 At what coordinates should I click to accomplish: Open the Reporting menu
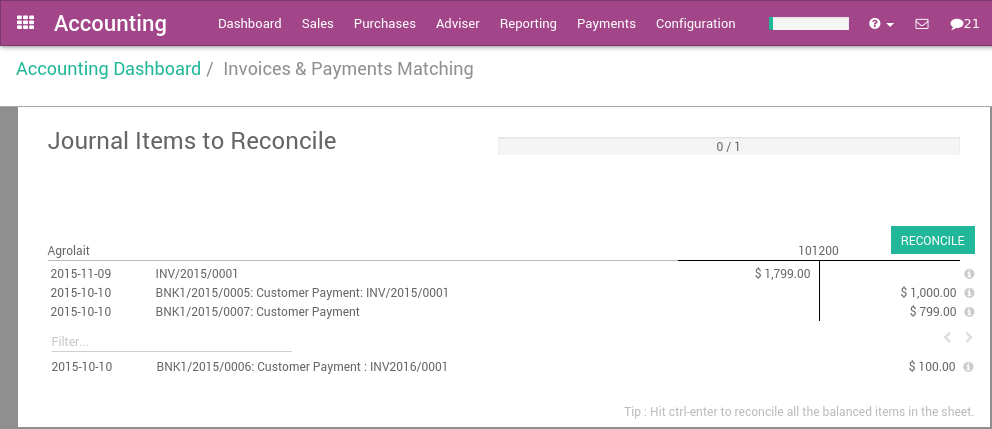(528, 24)
